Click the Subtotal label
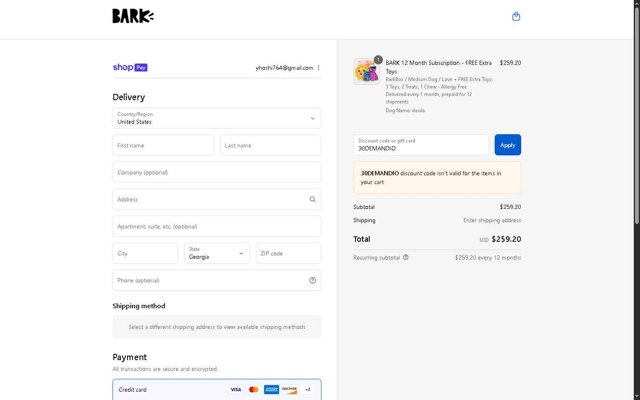640x400 pixels. pyautogui.click(x=364, y=207)
